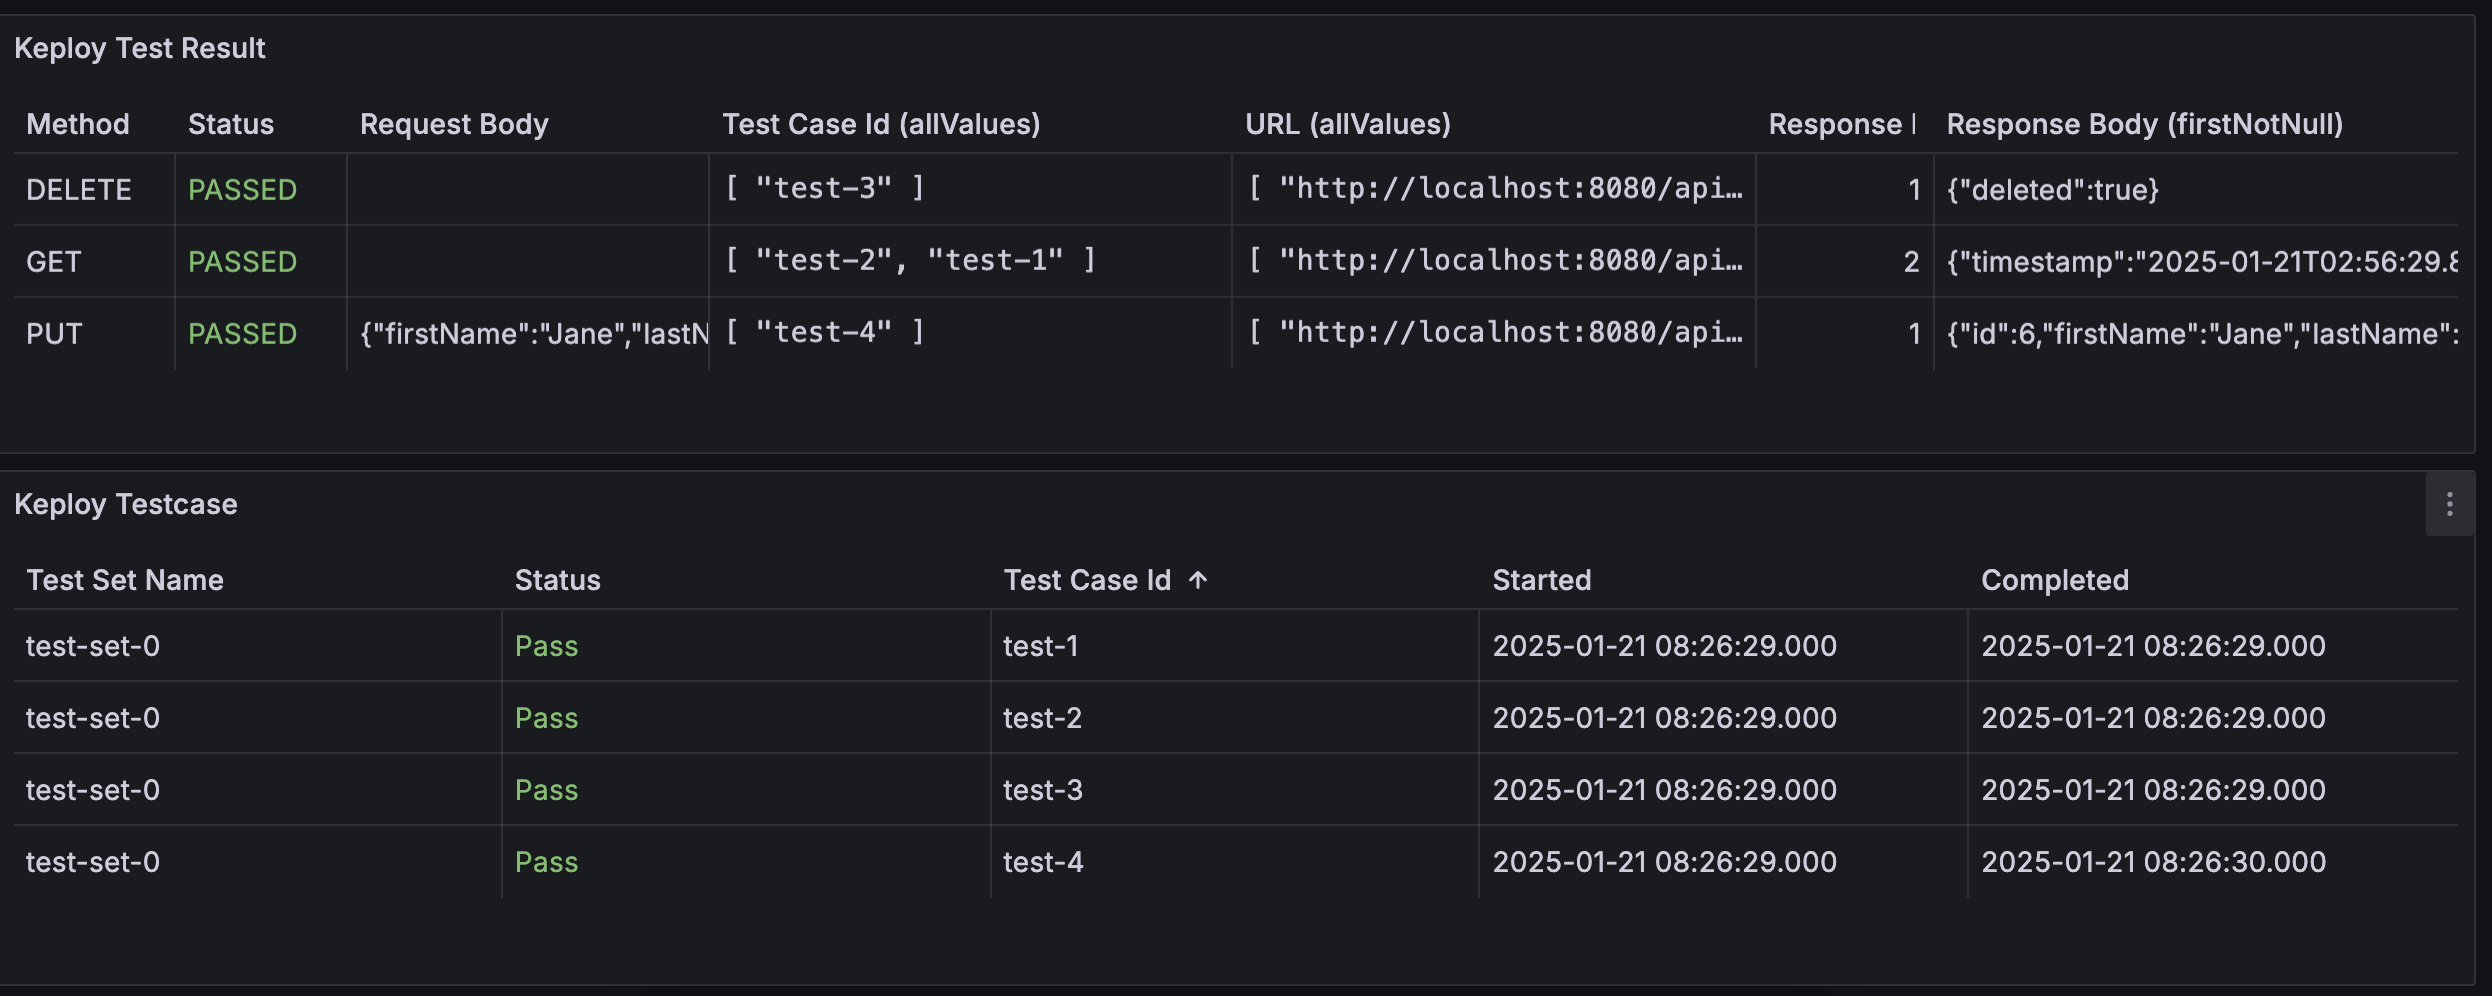Click the [ "test-4" ] test case cell
This screenshot has height=996, width=2492.
click(825, 332)
